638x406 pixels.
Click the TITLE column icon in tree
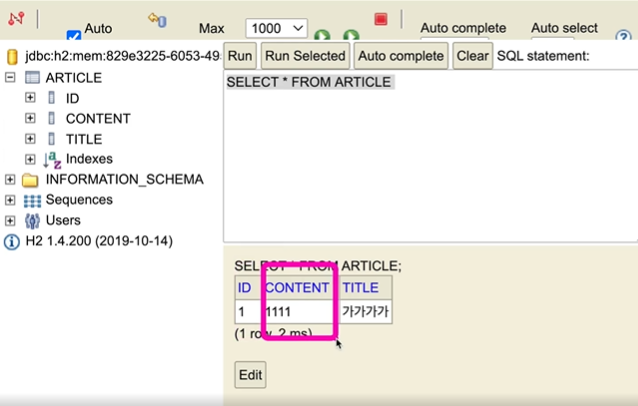point(51,139)
